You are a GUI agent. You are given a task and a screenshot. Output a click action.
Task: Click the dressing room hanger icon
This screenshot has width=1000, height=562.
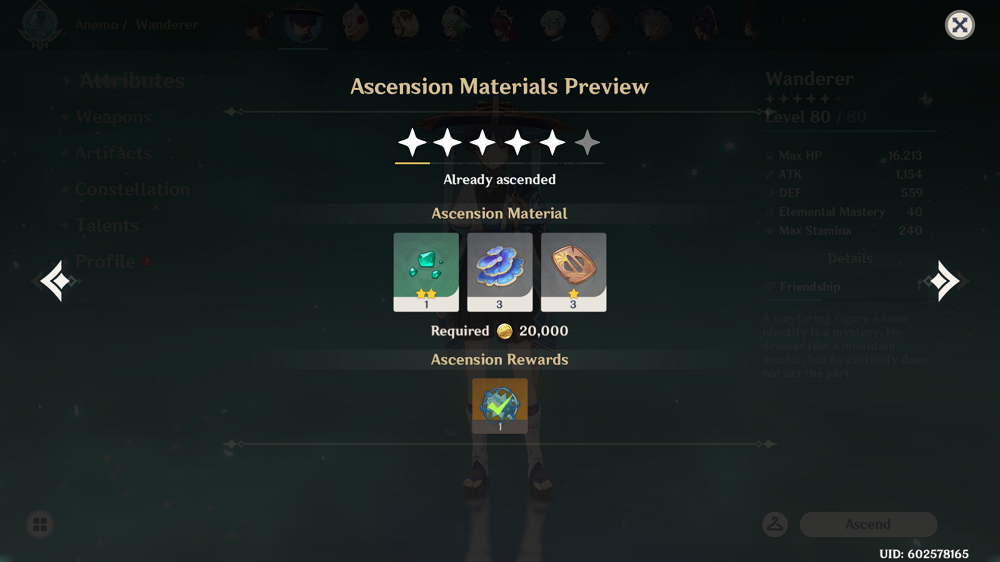coord(775,524)
